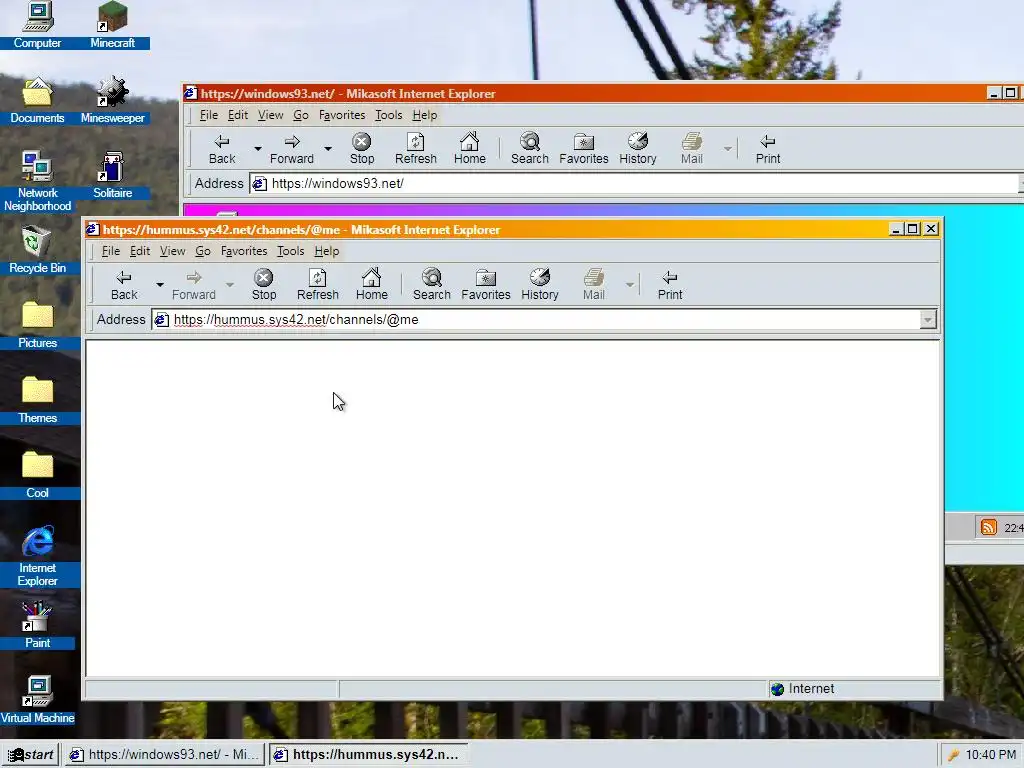Click the start button on taskbar
Viewport: 1024px width, 768px height.
click(x=30, y=754)
